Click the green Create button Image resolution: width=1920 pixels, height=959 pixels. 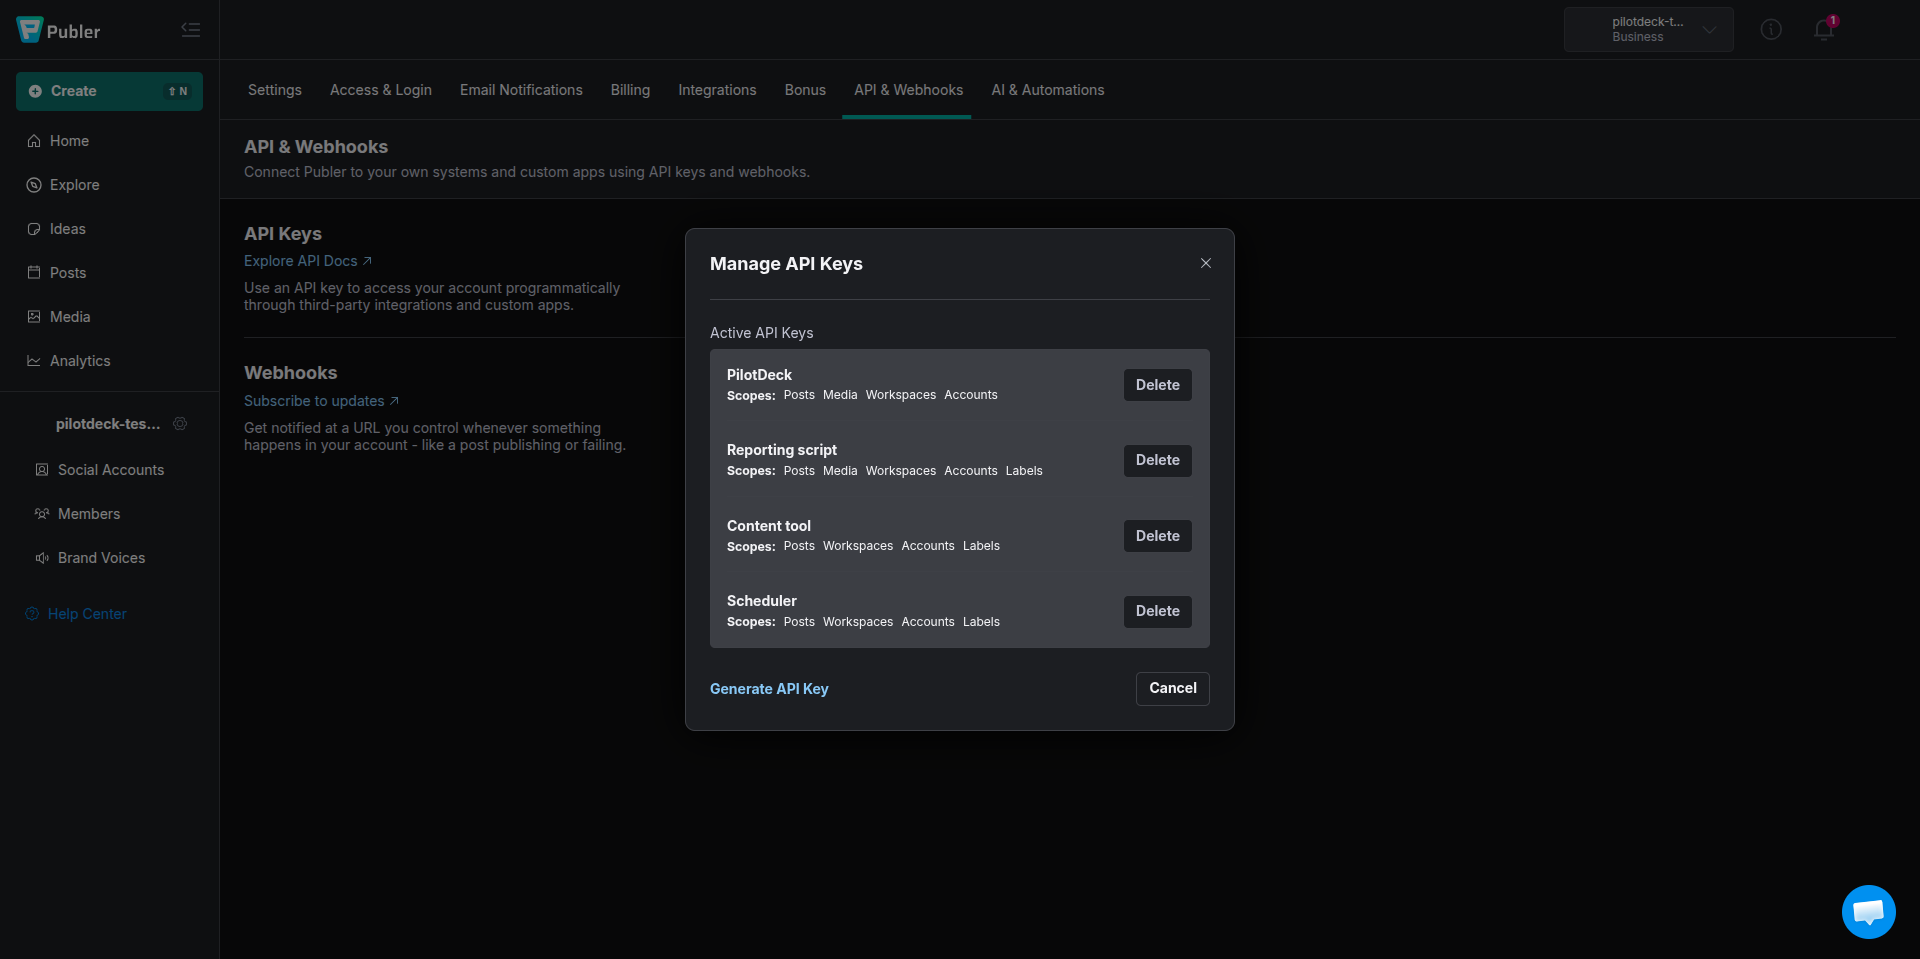(x=109, y=91)
